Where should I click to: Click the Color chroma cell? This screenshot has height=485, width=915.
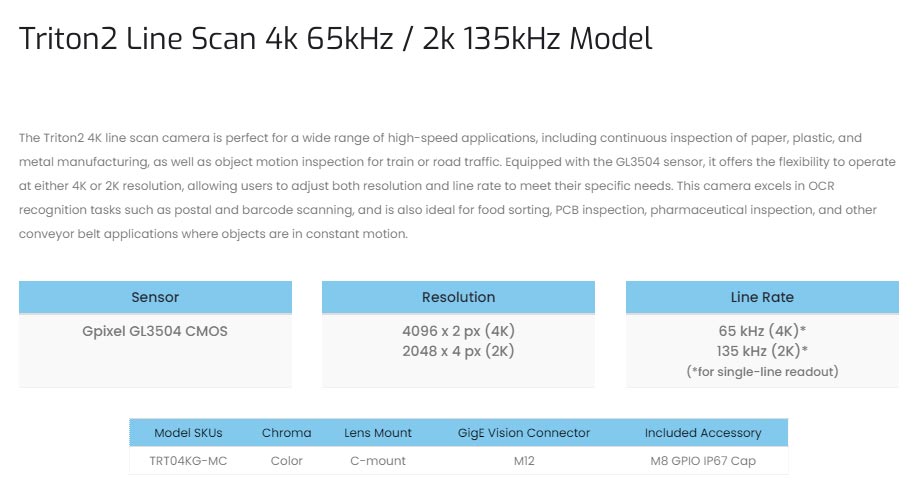287,460
